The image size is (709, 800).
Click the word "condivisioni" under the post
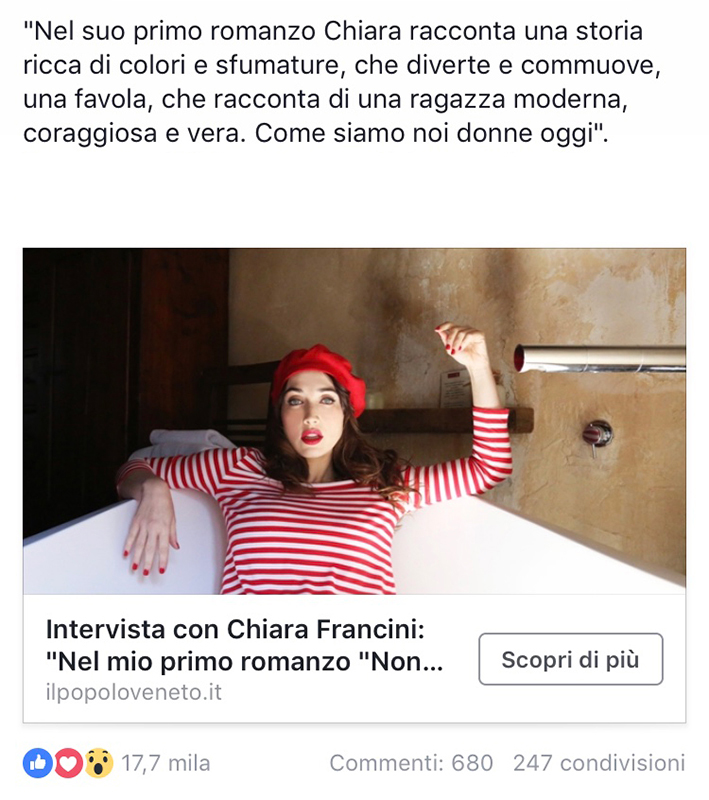(622, 764)
